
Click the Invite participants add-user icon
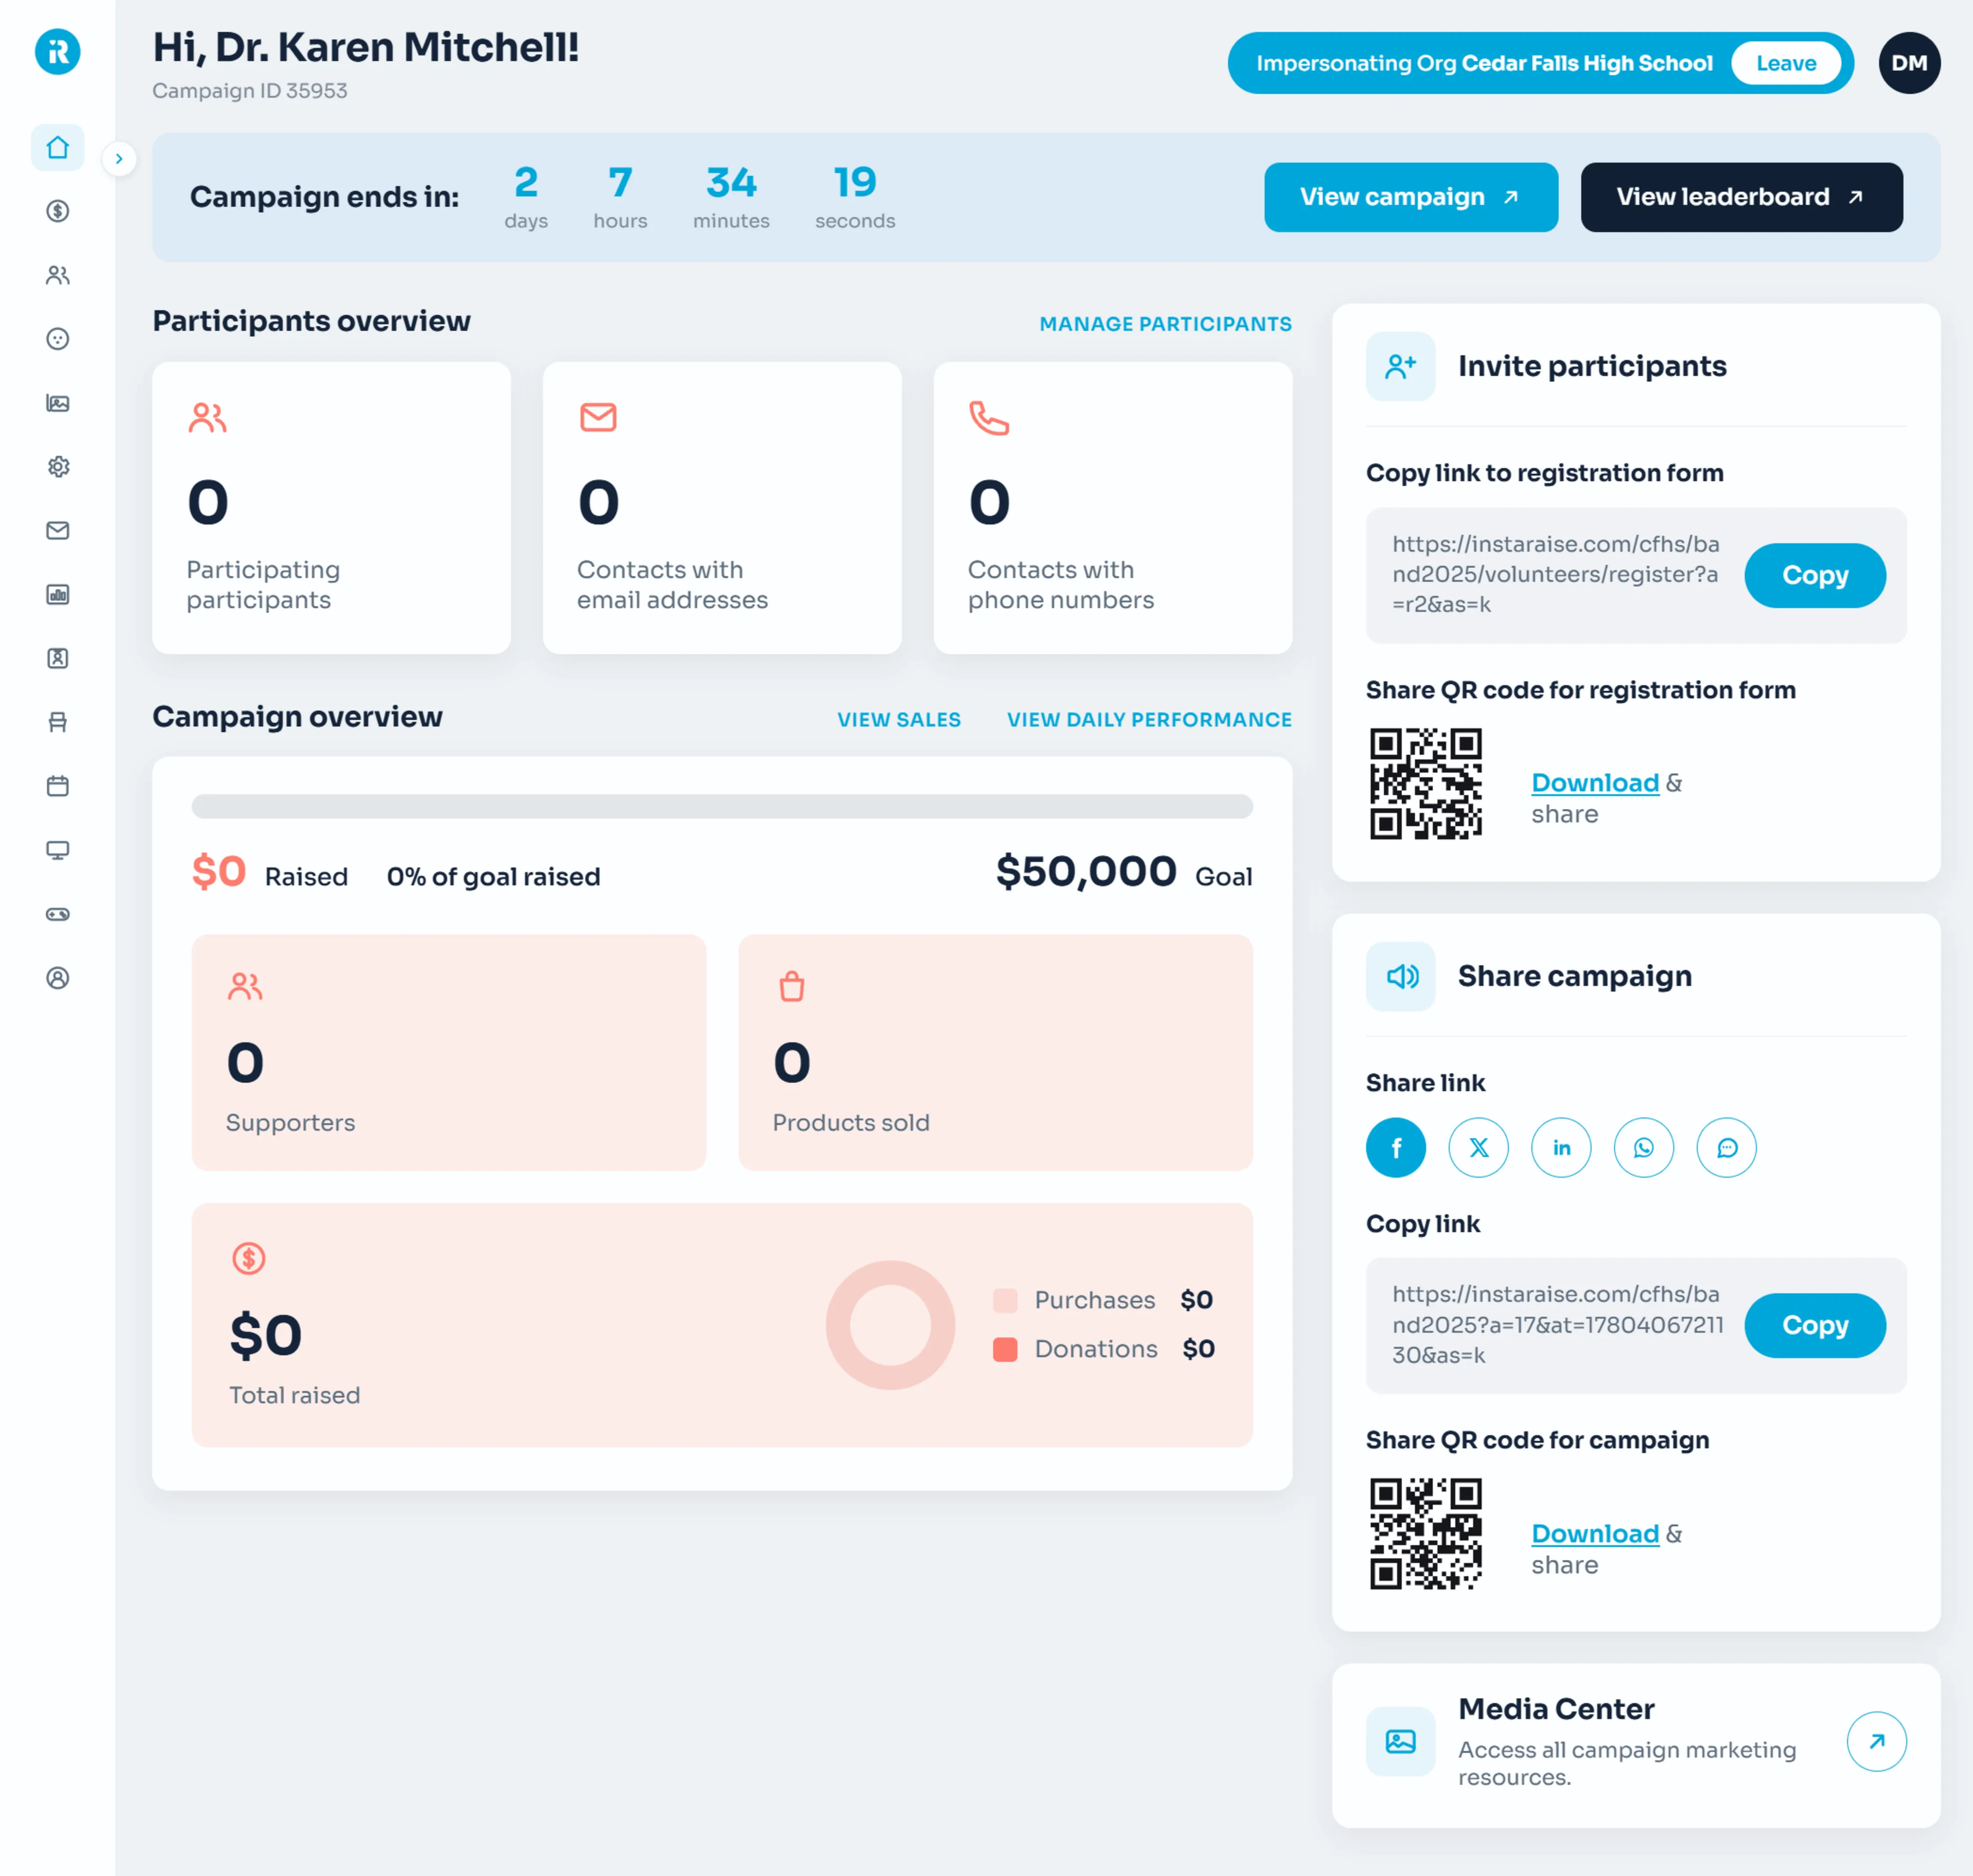(x=1400, y=366)
